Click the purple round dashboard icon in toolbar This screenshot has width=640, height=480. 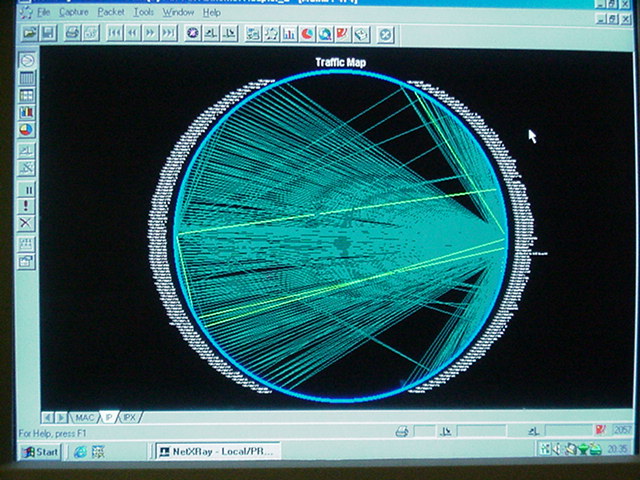pyautogui.click(x=193, y=33)
